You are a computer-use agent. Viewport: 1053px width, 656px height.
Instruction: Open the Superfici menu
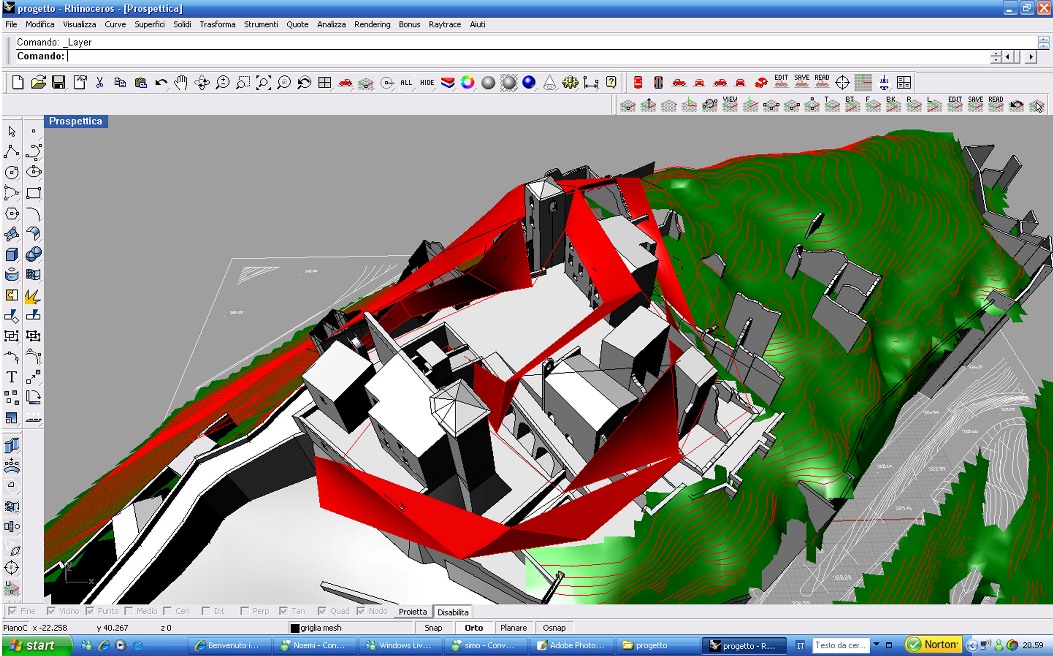point(149,24)
